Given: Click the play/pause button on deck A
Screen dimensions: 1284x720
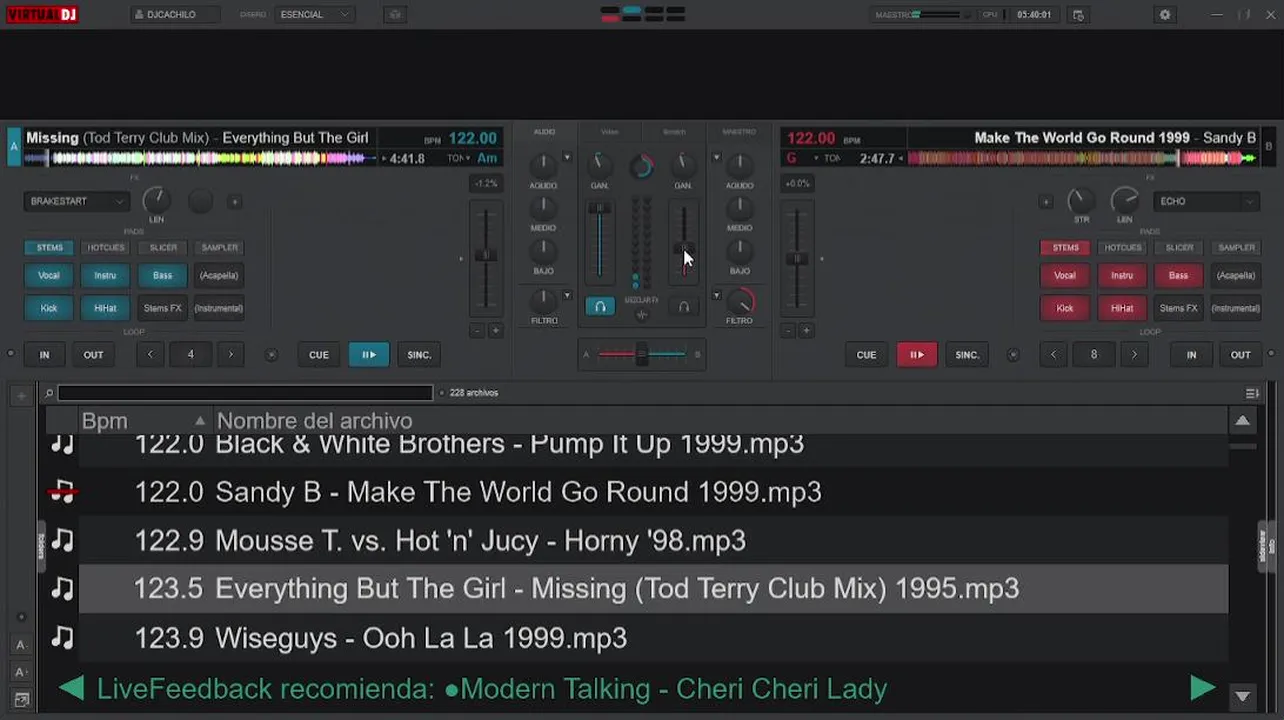Looking at the screenshot, I should pyautogui.click(x=369, y=354).
